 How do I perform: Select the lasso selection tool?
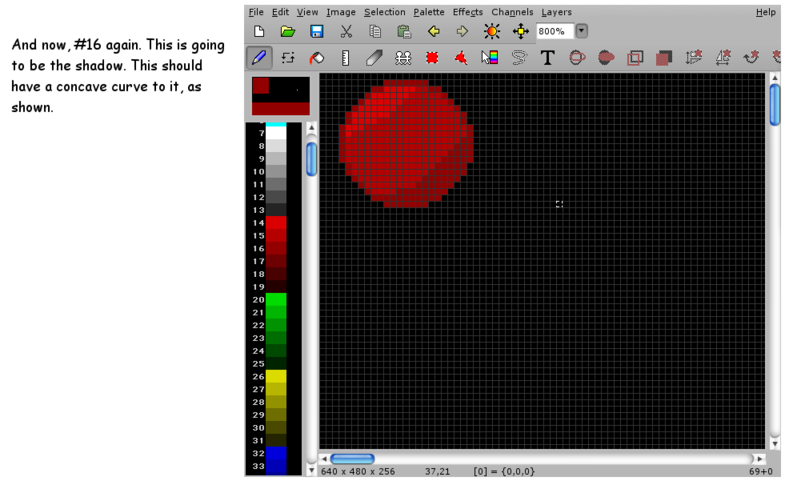[519, 58]
